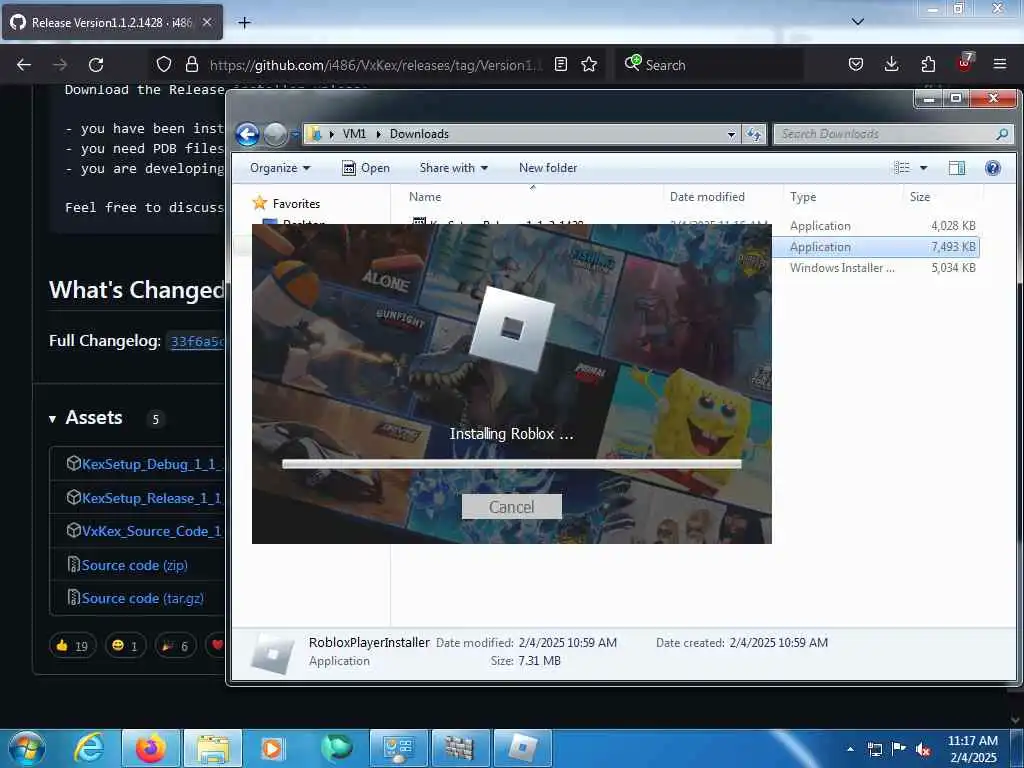Screen dimensions: 1024x768
Task: Sort by Type column
Action: (803, 197)
